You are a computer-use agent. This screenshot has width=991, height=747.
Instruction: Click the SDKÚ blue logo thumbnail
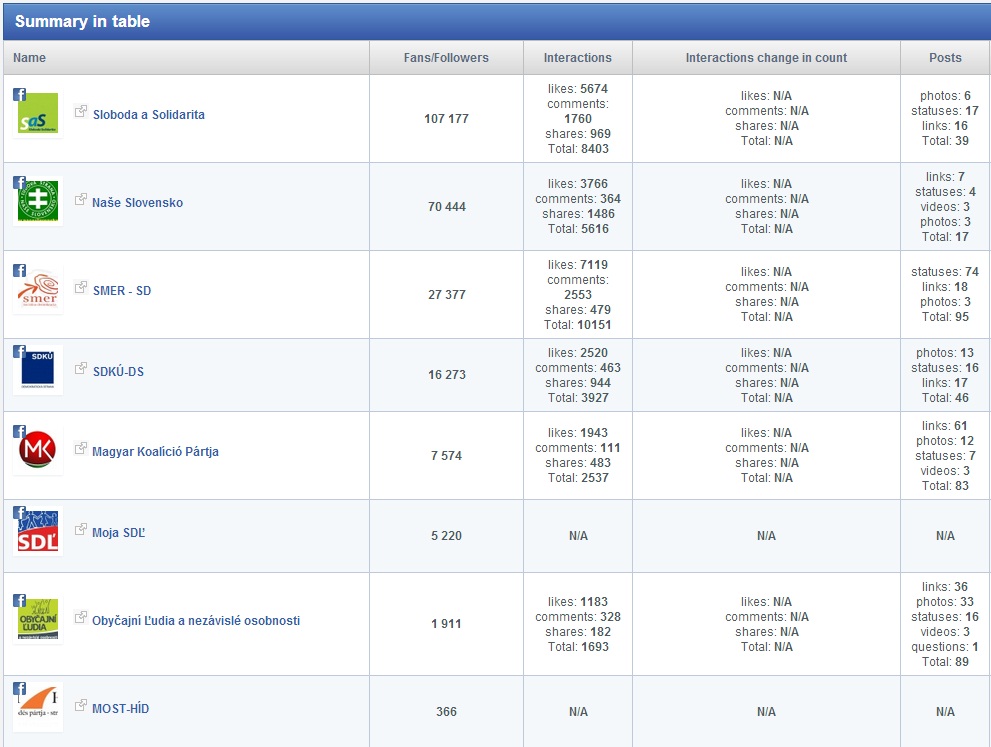[38, 370]
